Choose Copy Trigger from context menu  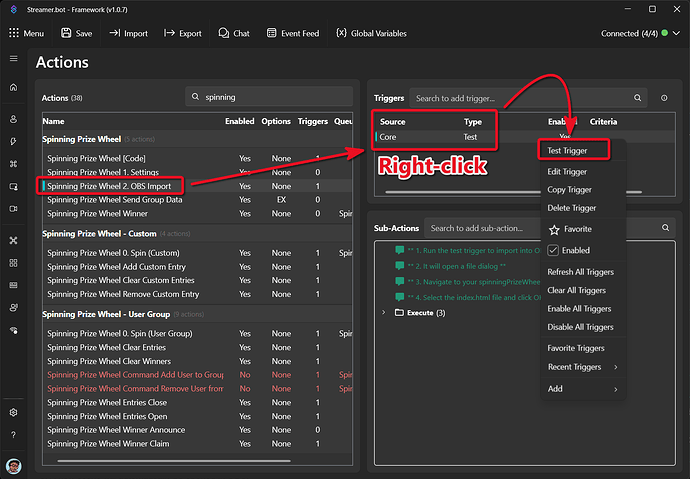(x=569, y=190)
